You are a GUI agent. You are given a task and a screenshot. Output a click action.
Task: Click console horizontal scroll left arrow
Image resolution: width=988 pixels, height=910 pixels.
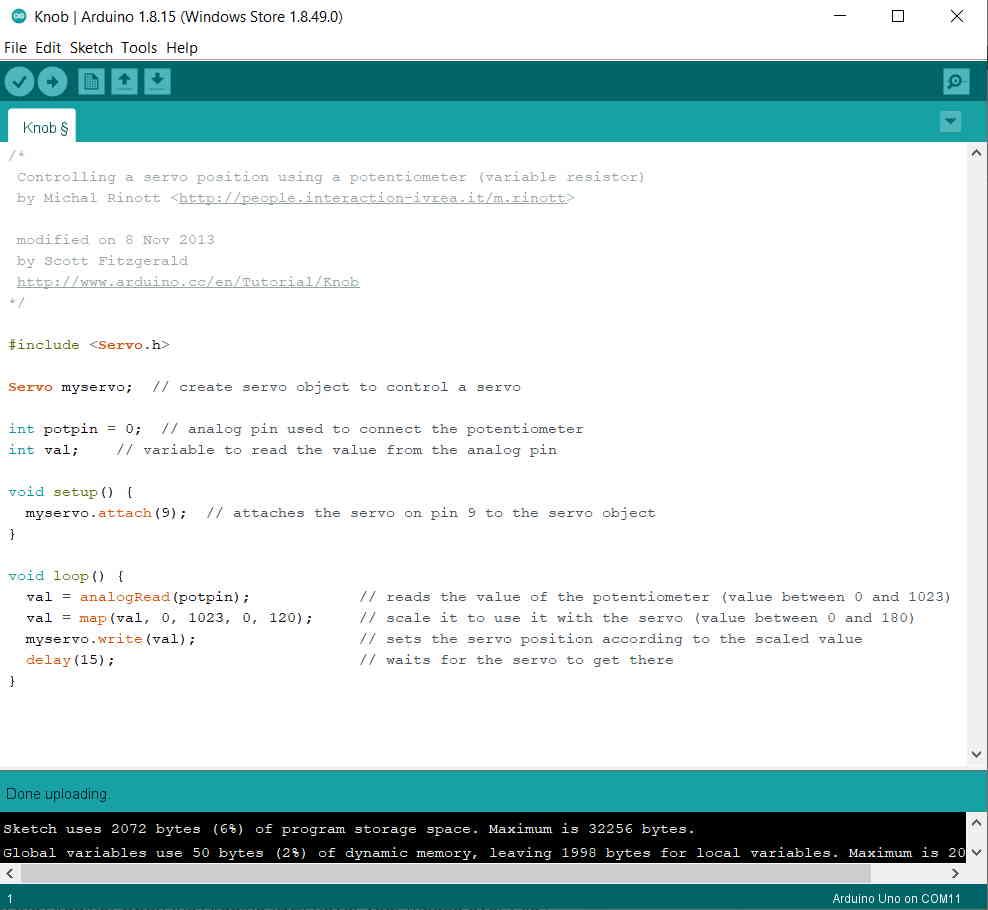tap(9, 873)
